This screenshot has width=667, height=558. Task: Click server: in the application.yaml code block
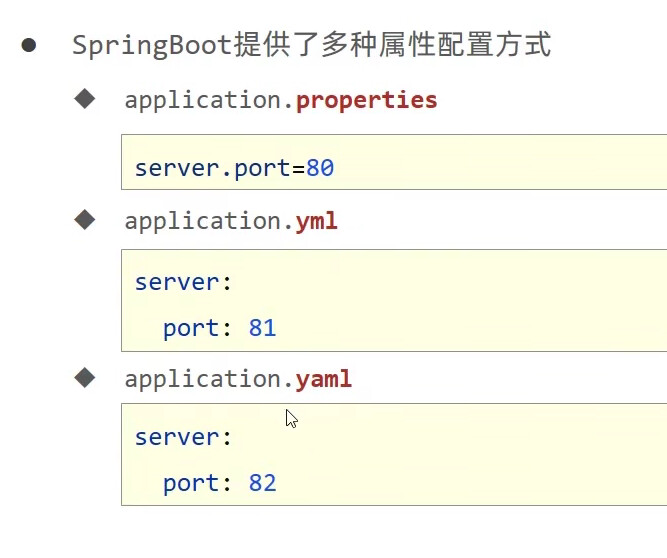pyautogui.click(x=183, y=437)
